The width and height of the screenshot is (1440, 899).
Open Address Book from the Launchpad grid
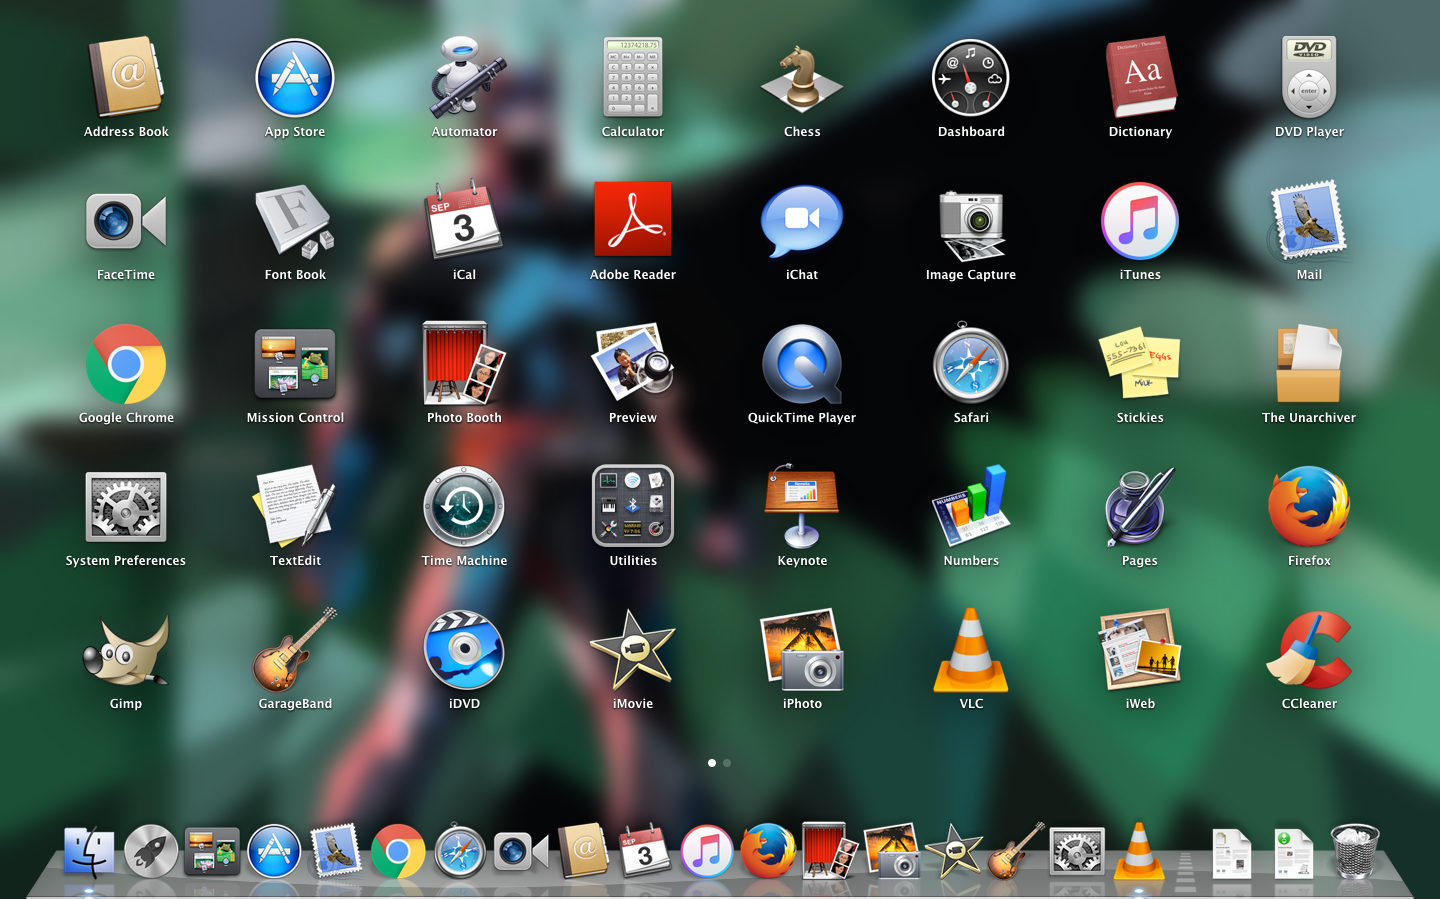(126, 78)
